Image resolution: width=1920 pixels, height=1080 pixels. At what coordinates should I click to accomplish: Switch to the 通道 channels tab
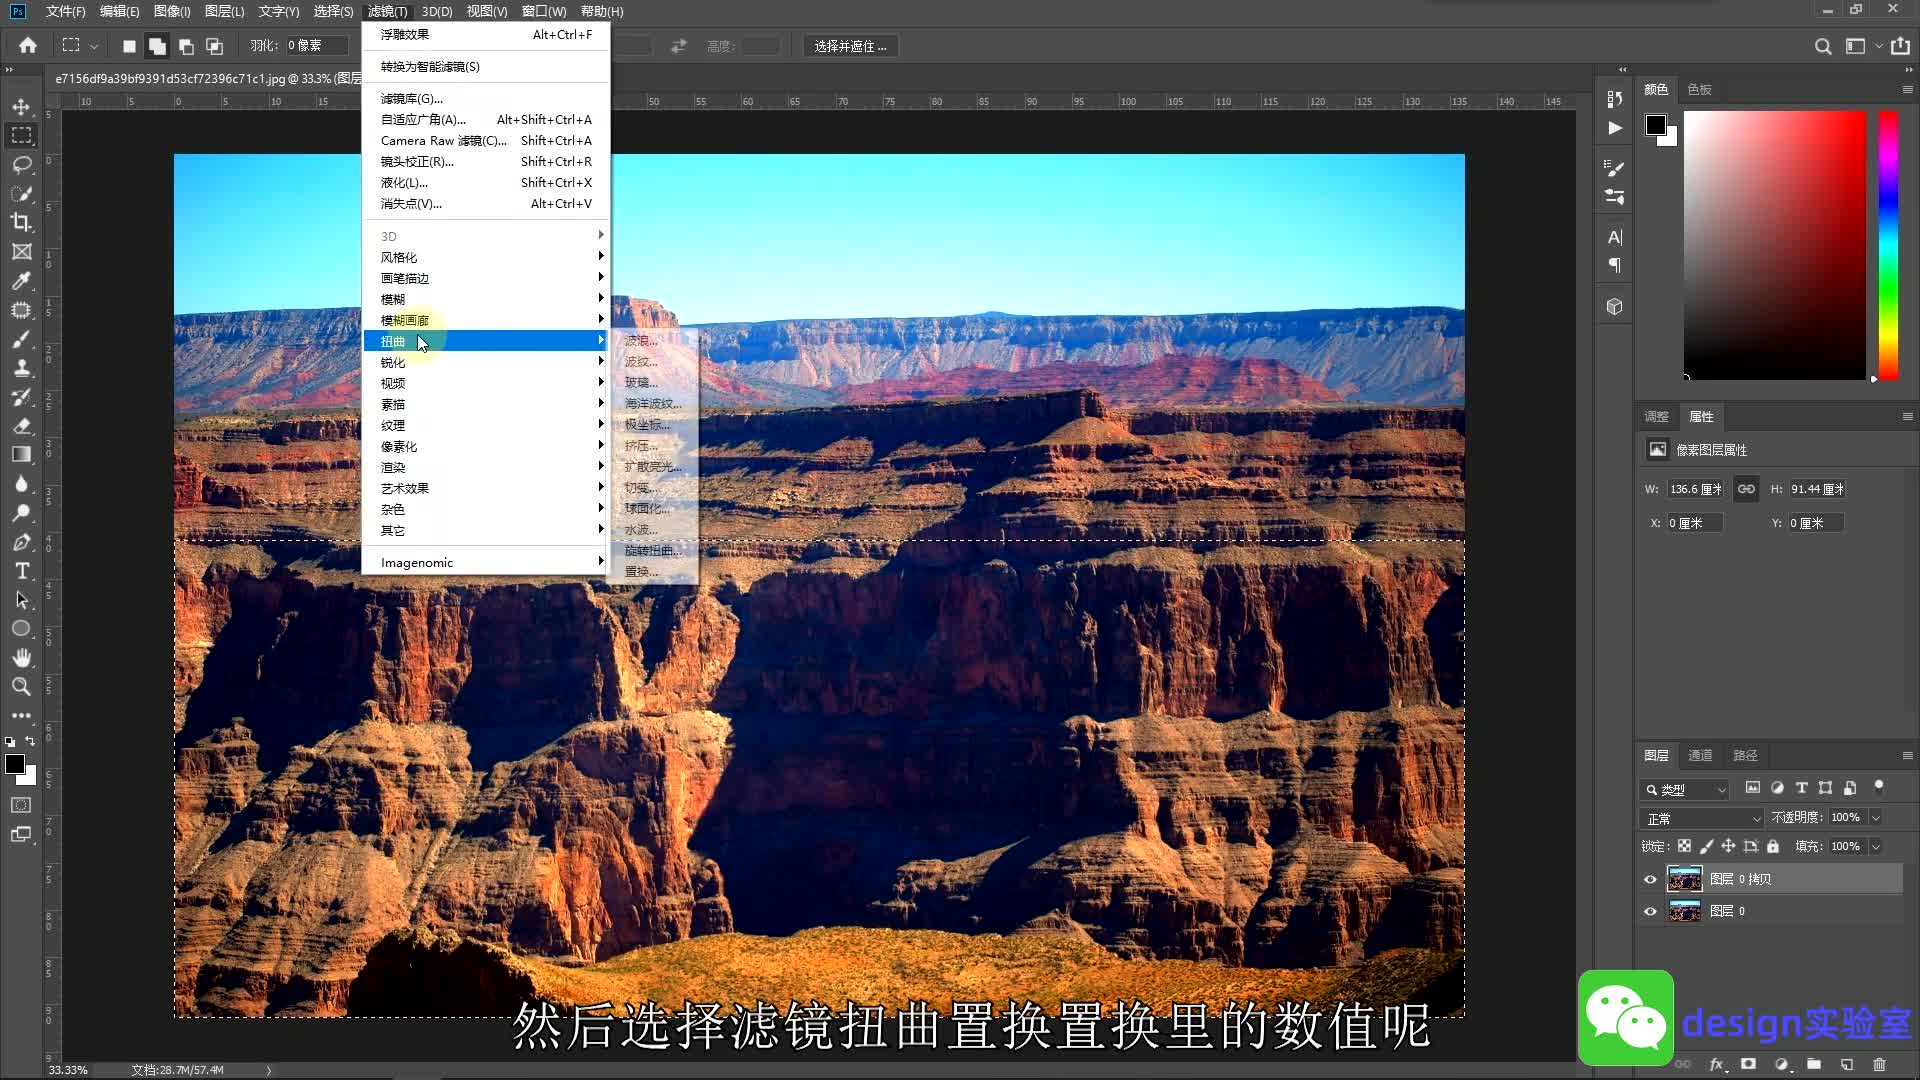coord(1700,755)
